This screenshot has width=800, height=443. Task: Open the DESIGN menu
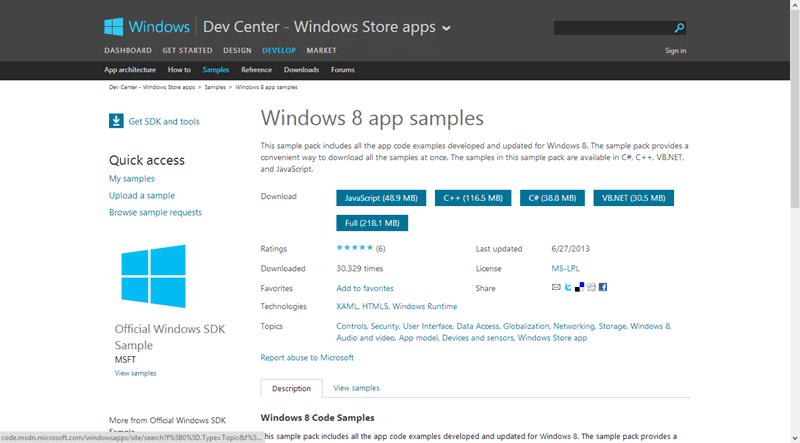pyautogui.click(x=237, y=51)
